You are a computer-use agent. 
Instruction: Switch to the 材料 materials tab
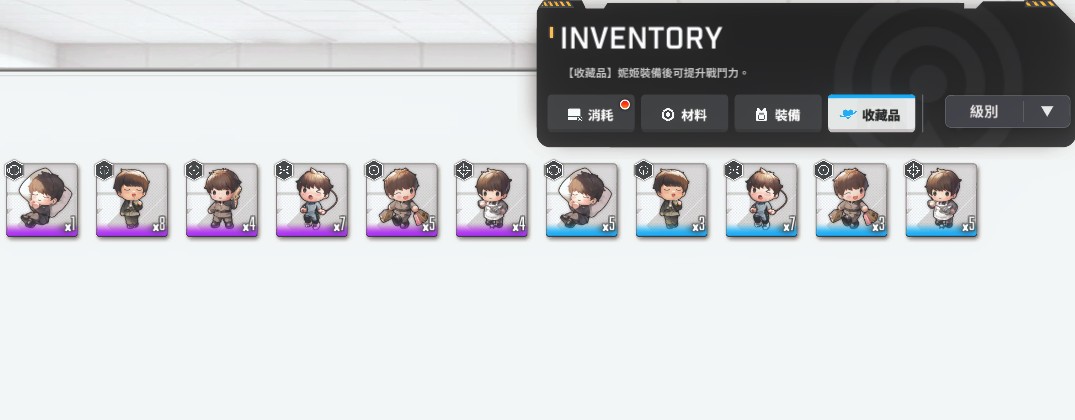684,114
